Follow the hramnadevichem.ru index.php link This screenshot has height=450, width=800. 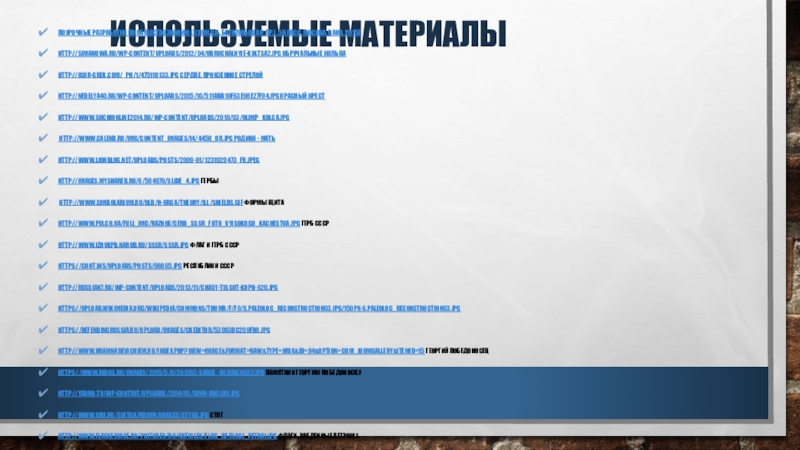(241, 351)
